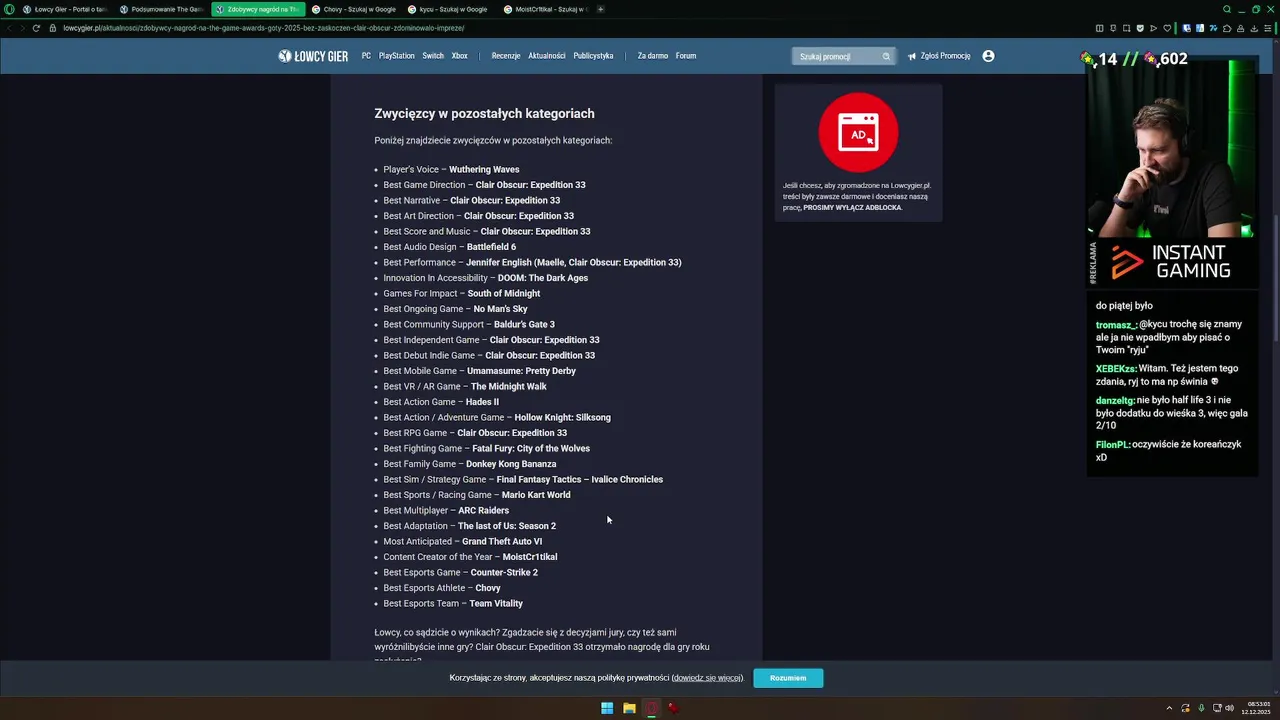Open the Windows Start button
1280x720 pixels.
coord(607,708)
